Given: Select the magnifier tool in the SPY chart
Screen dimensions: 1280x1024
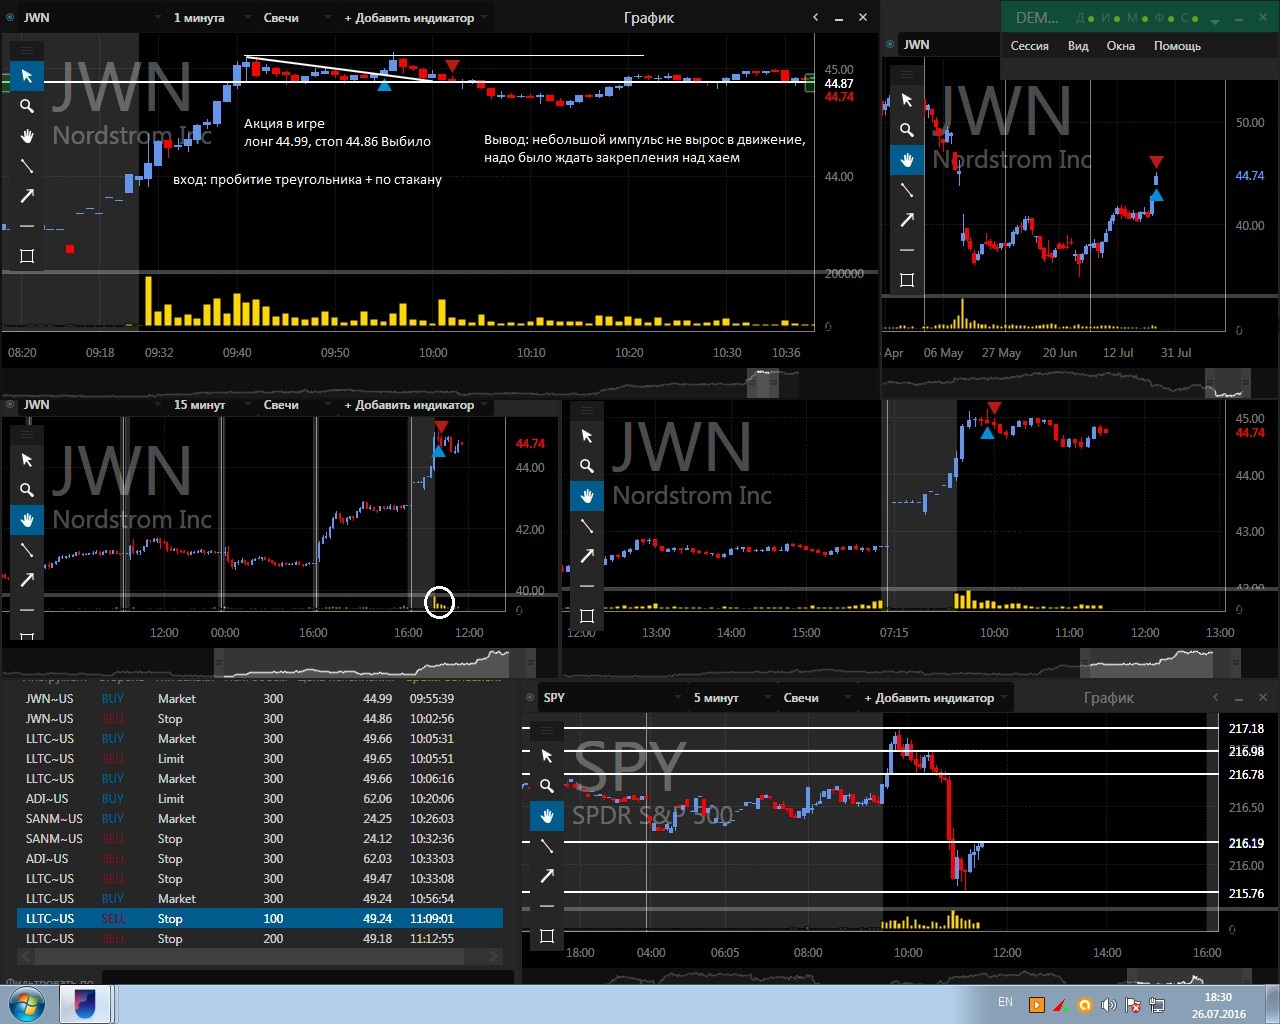Looking at the screenshot, I should pos(547,786).
